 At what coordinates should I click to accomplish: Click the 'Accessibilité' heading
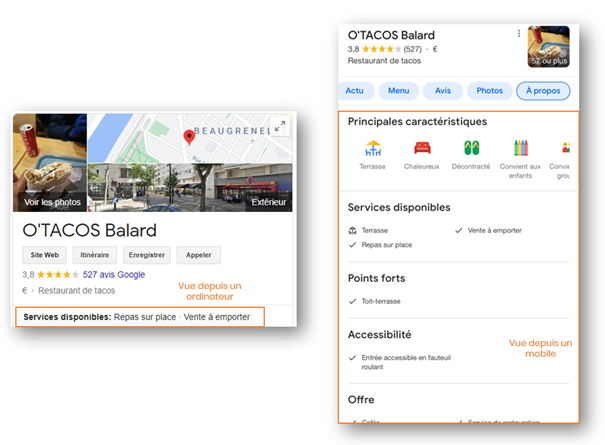pos(380,335)
